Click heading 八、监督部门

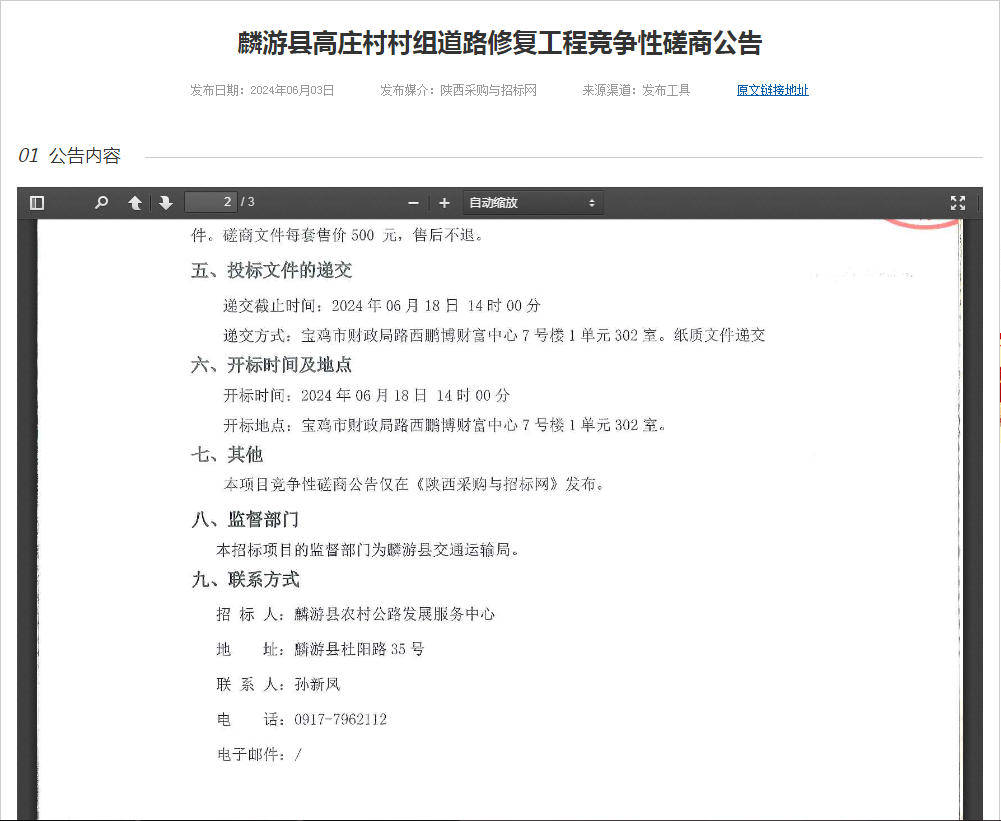[245, 520]
